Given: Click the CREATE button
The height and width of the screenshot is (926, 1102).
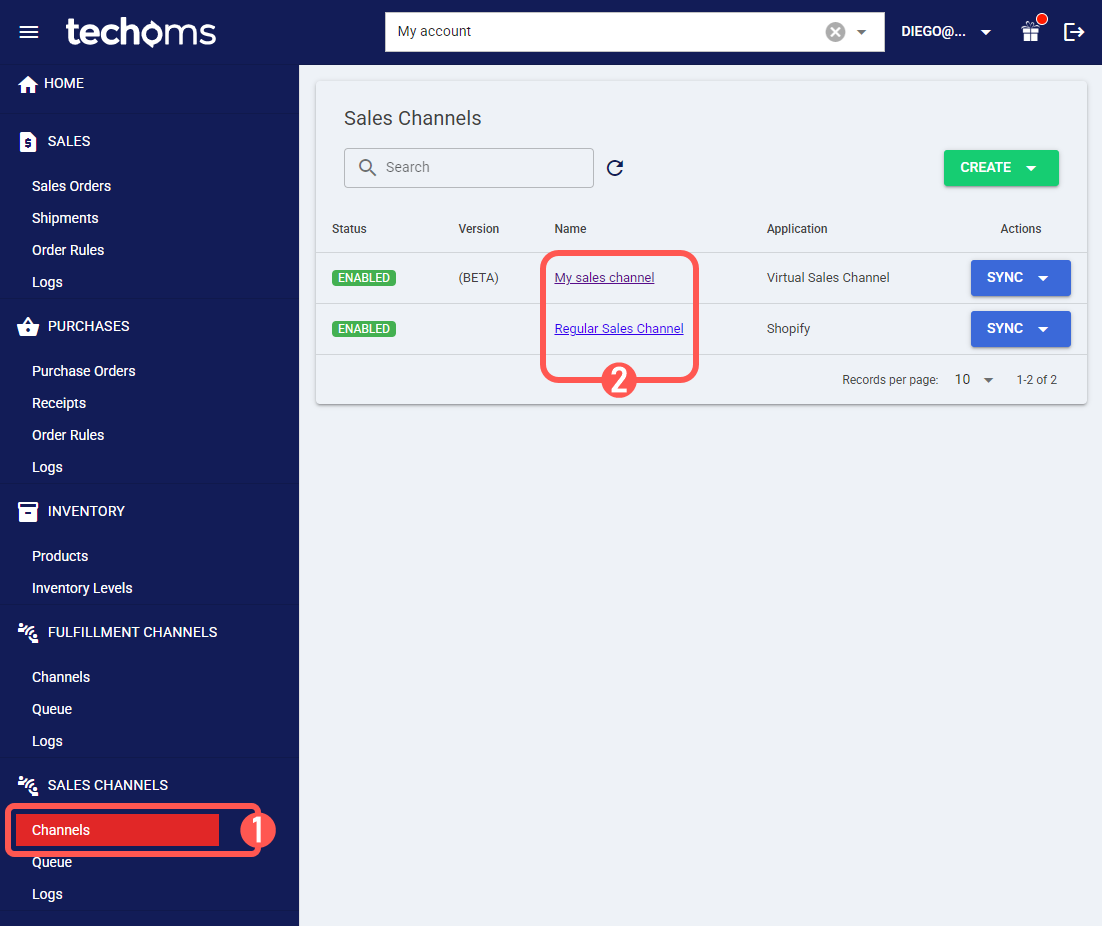Looking at the screenshot, I should tap(1001, 167).
